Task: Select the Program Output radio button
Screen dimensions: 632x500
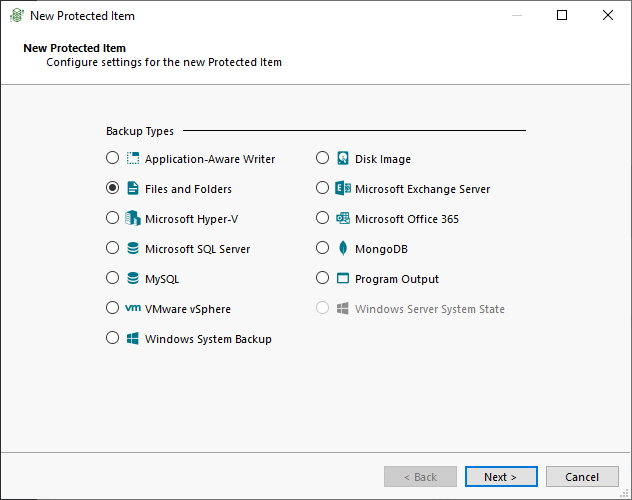Action: pyautogui.click(x=322, y=278)
